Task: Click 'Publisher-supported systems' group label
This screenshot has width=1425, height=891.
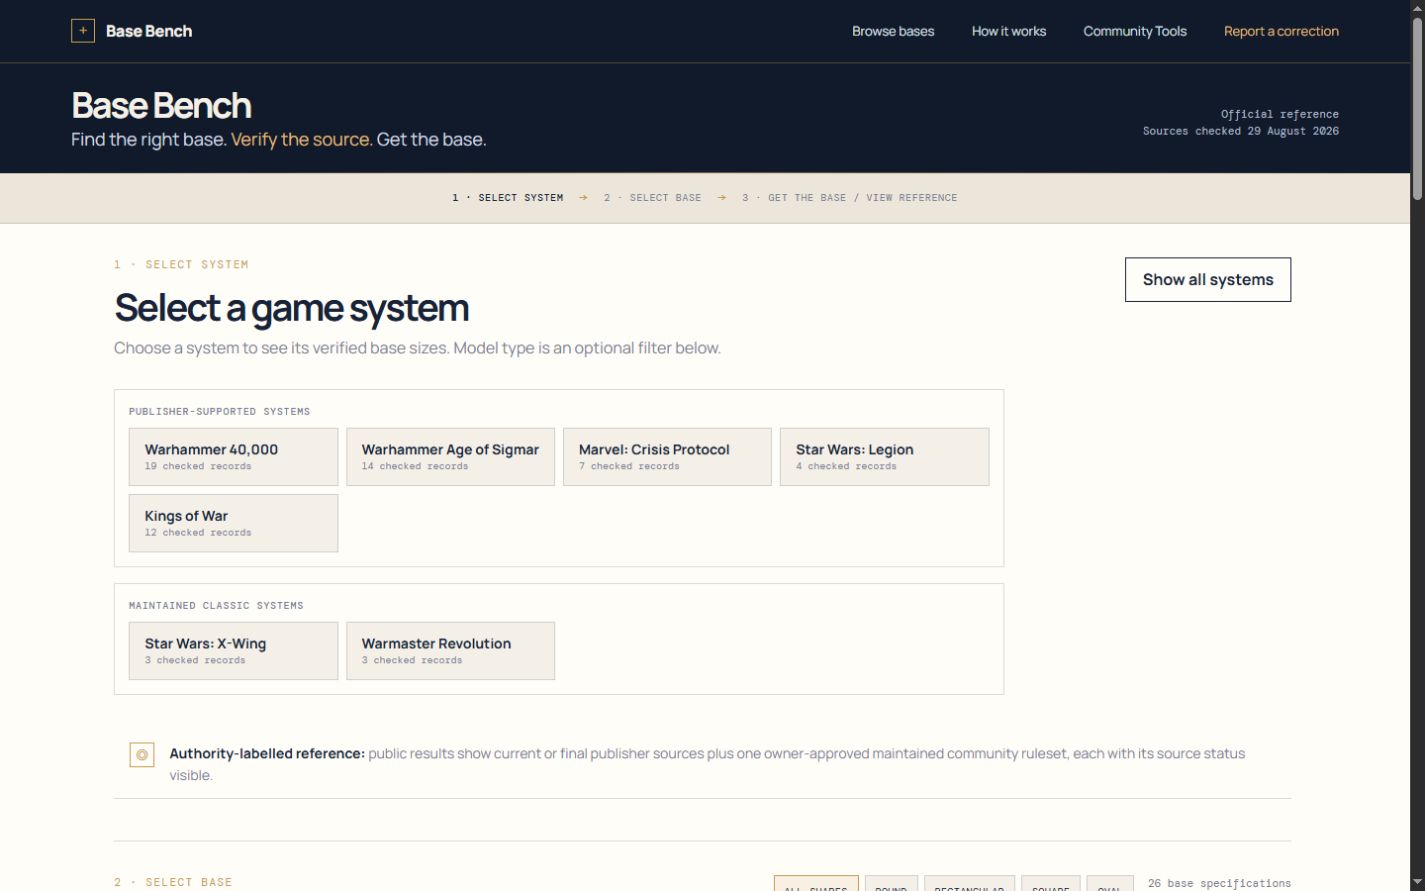Action: coord(219,412)
